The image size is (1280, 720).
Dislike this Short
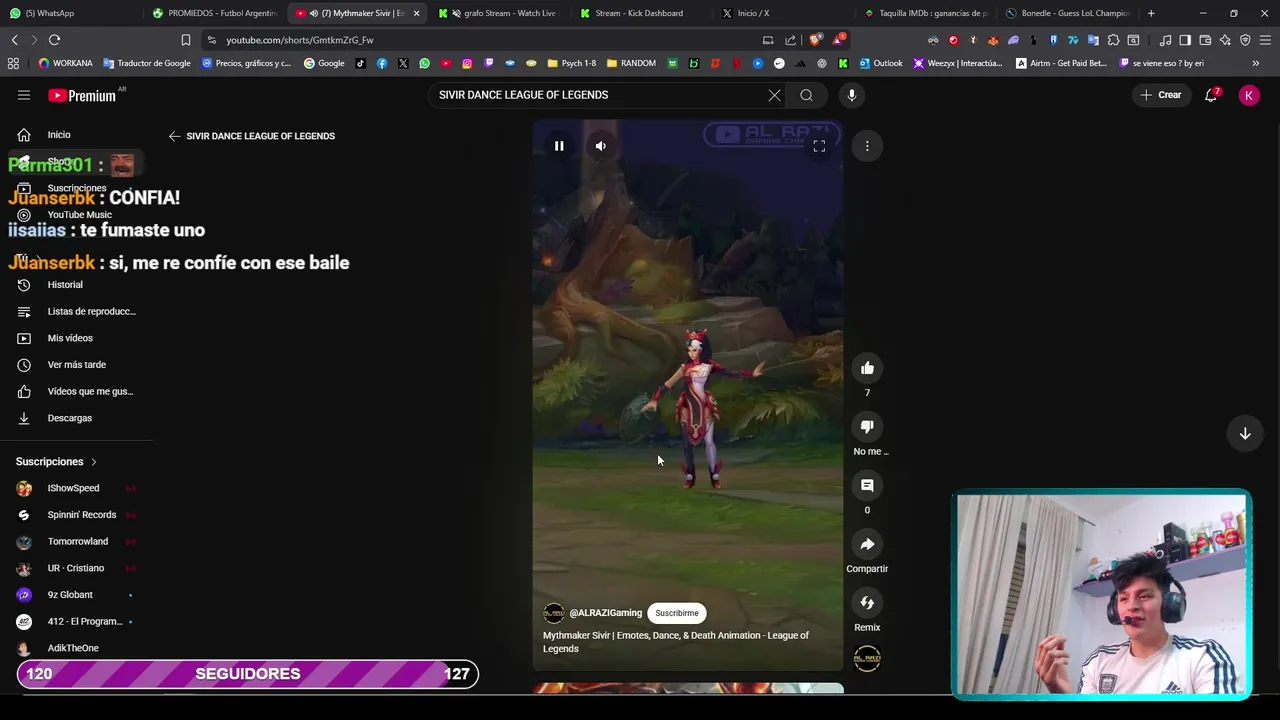point(867,427)
